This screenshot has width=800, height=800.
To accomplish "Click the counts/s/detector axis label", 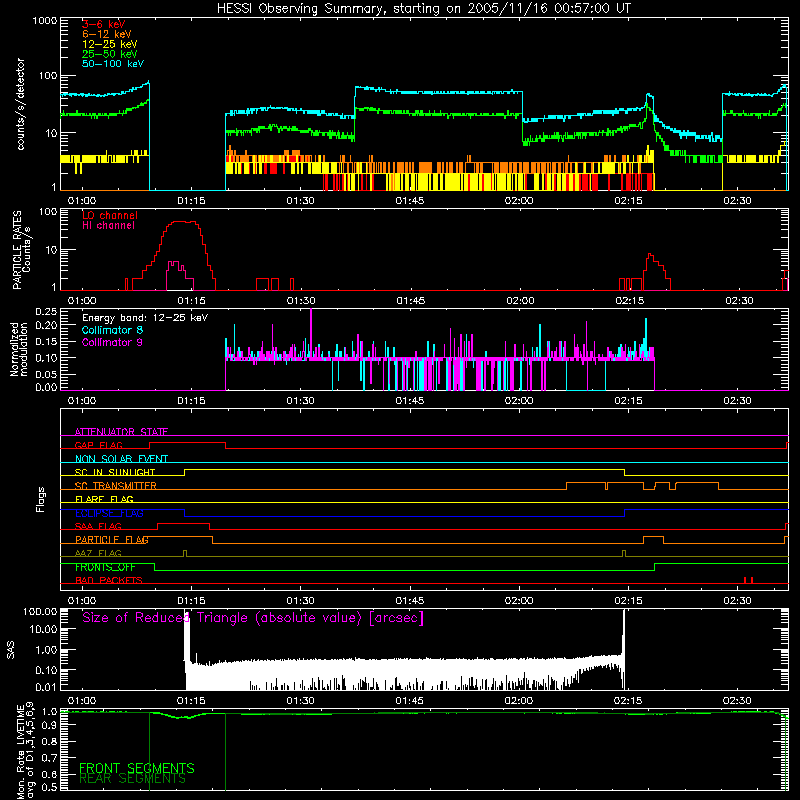I will 20,104.
